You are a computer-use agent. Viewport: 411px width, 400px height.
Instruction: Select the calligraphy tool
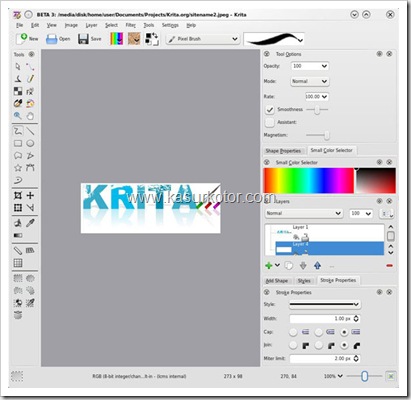(18, 79)
